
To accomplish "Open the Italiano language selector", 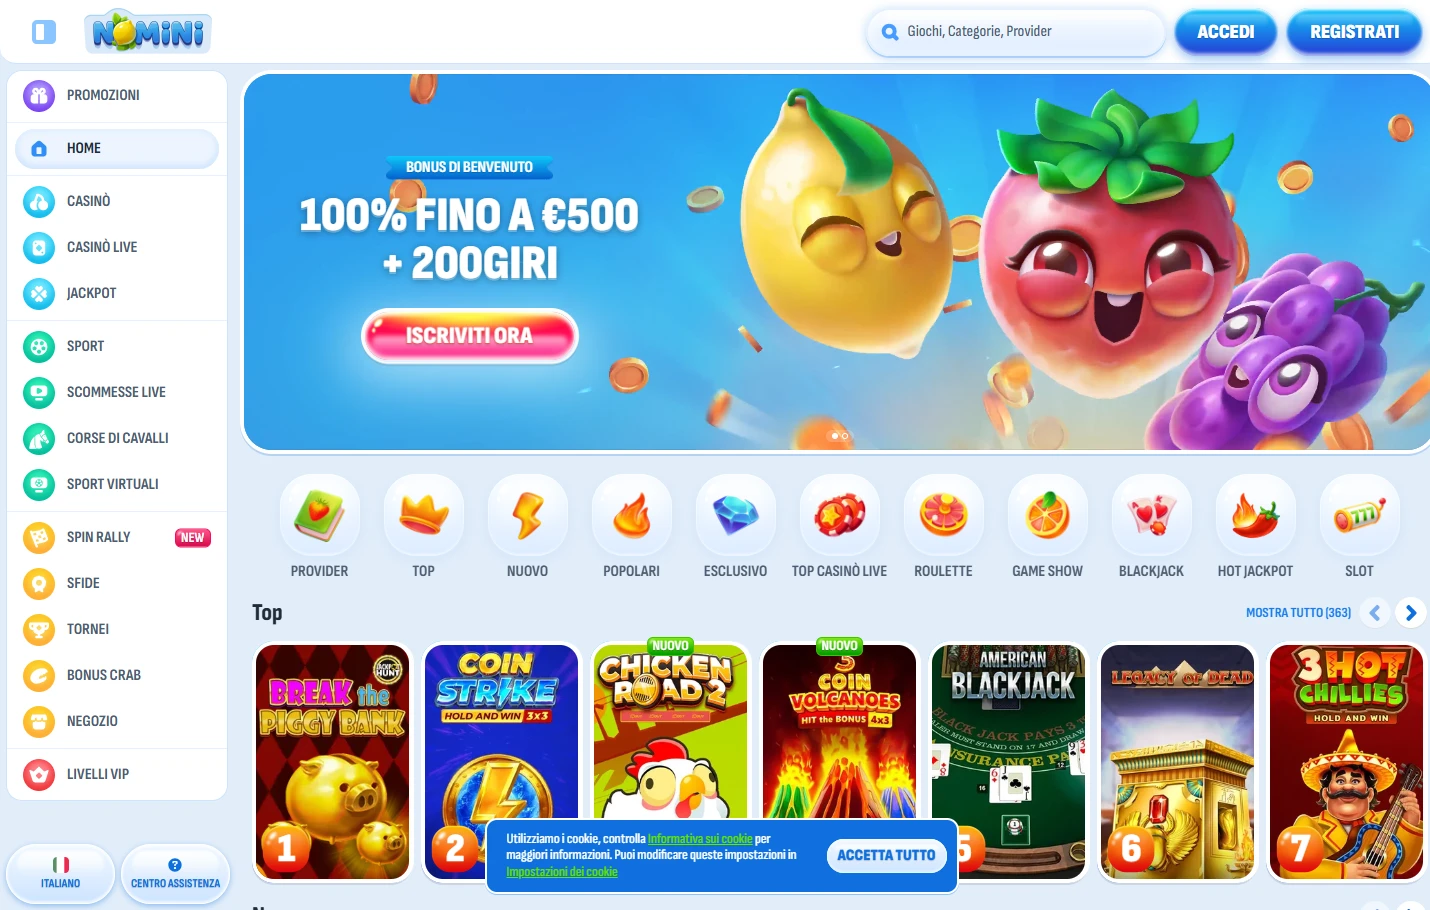I will point(61,873).
